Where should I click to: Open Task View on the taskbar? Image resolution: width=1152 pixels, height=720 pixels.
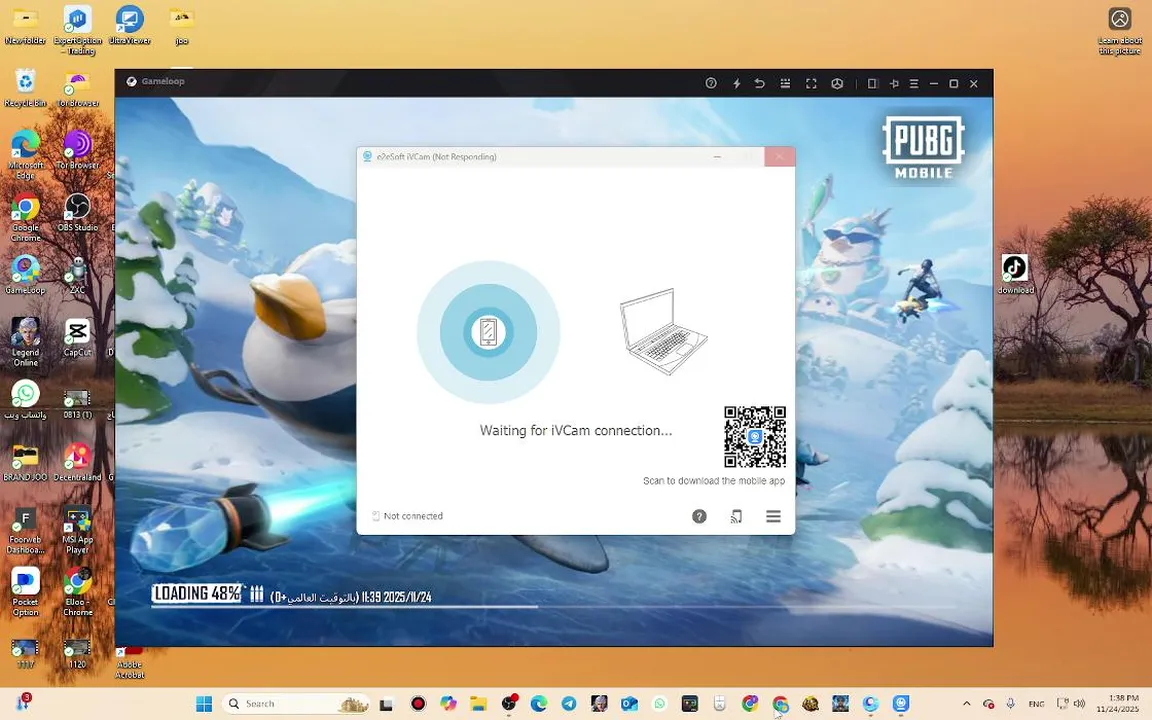pos(386,704)
